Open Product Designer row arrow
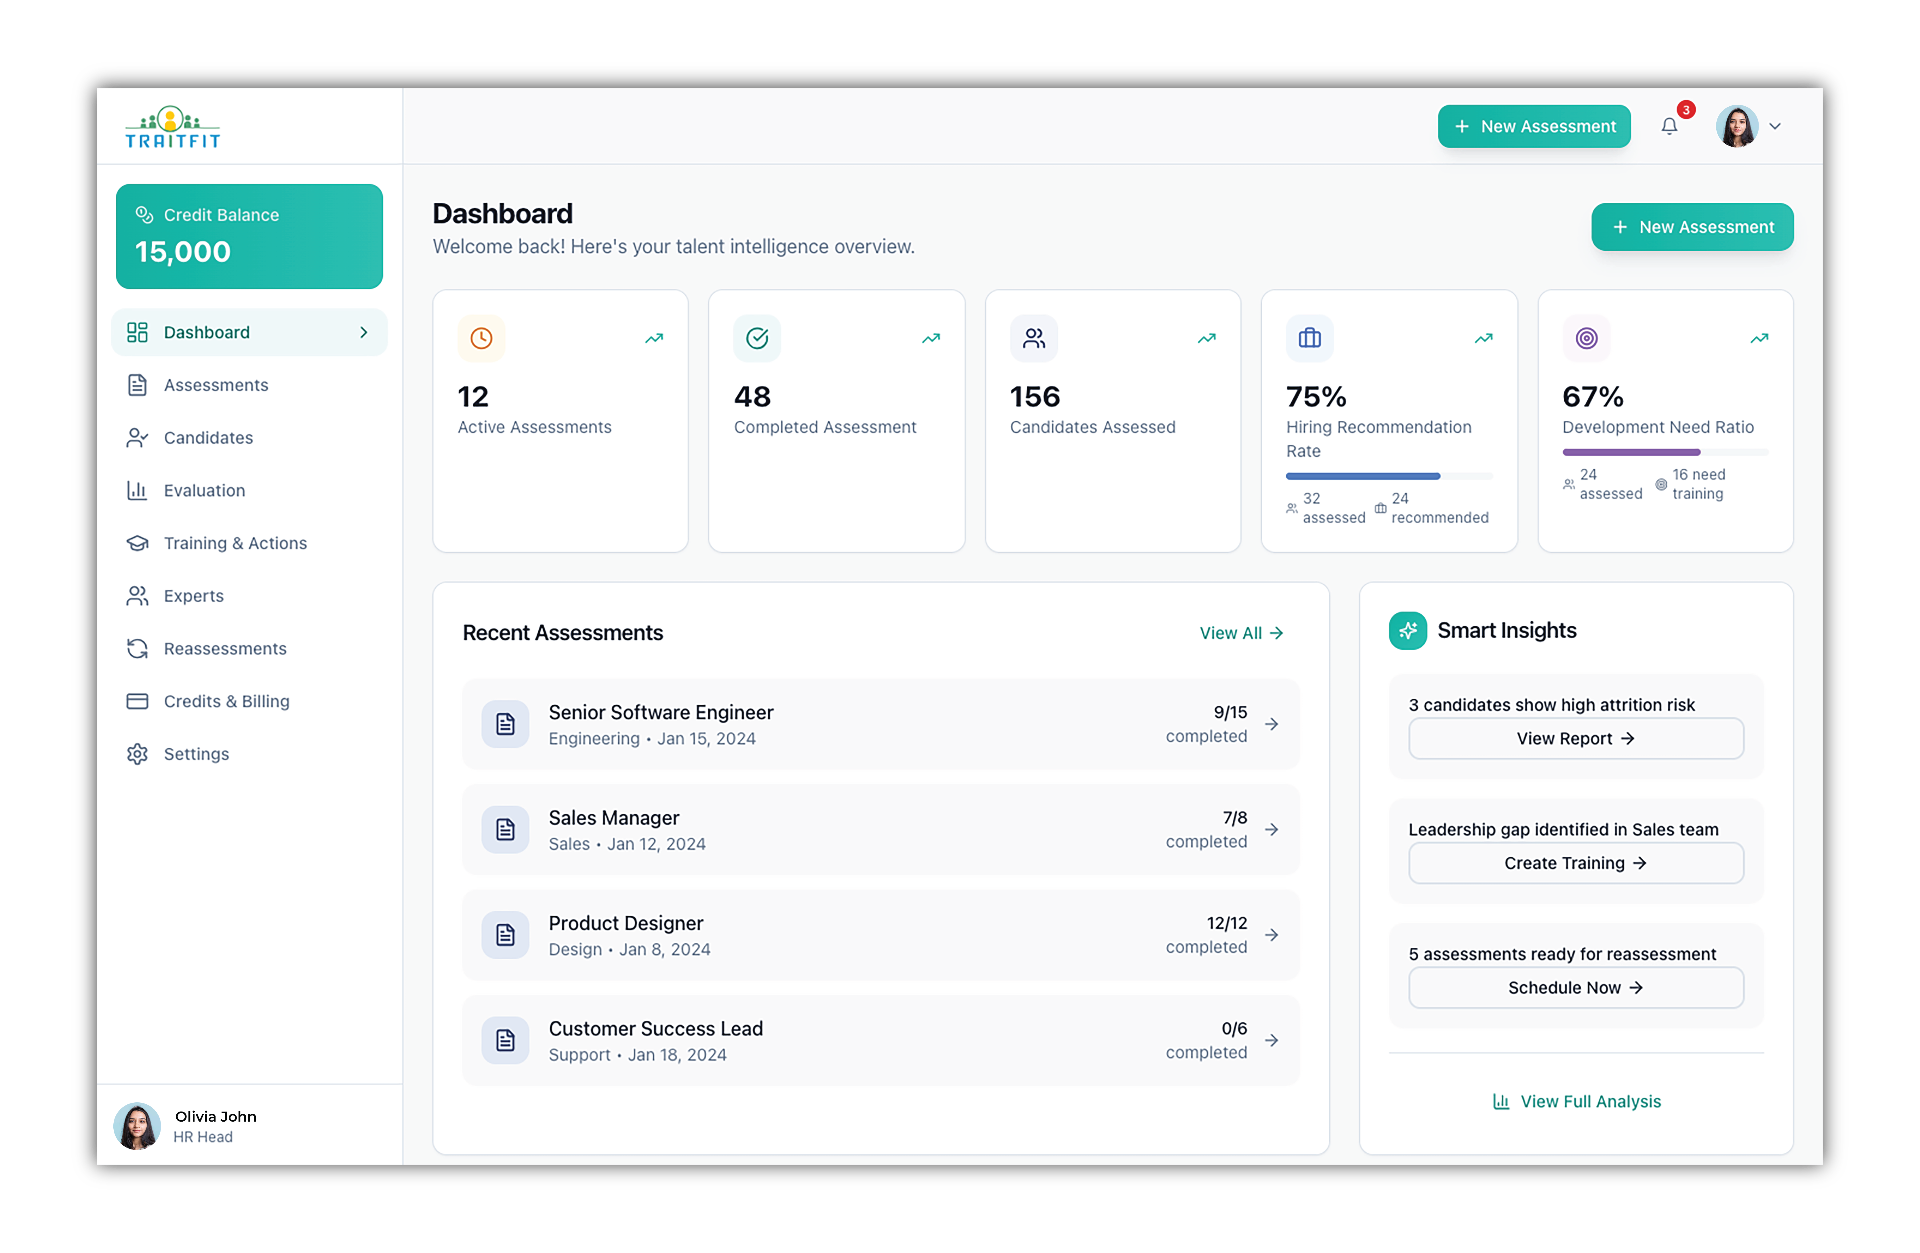 [1272, 935]
